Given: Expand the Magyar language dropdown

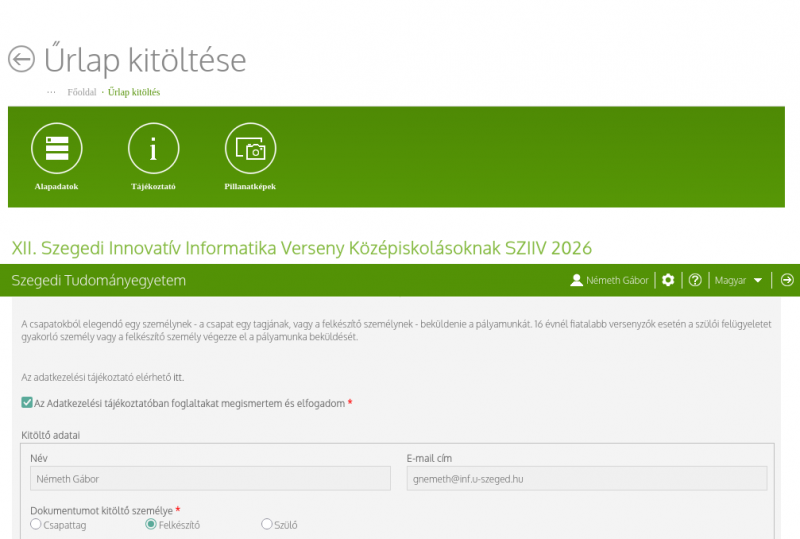Looking at the screenshot, I should click(x=739, y=280).
